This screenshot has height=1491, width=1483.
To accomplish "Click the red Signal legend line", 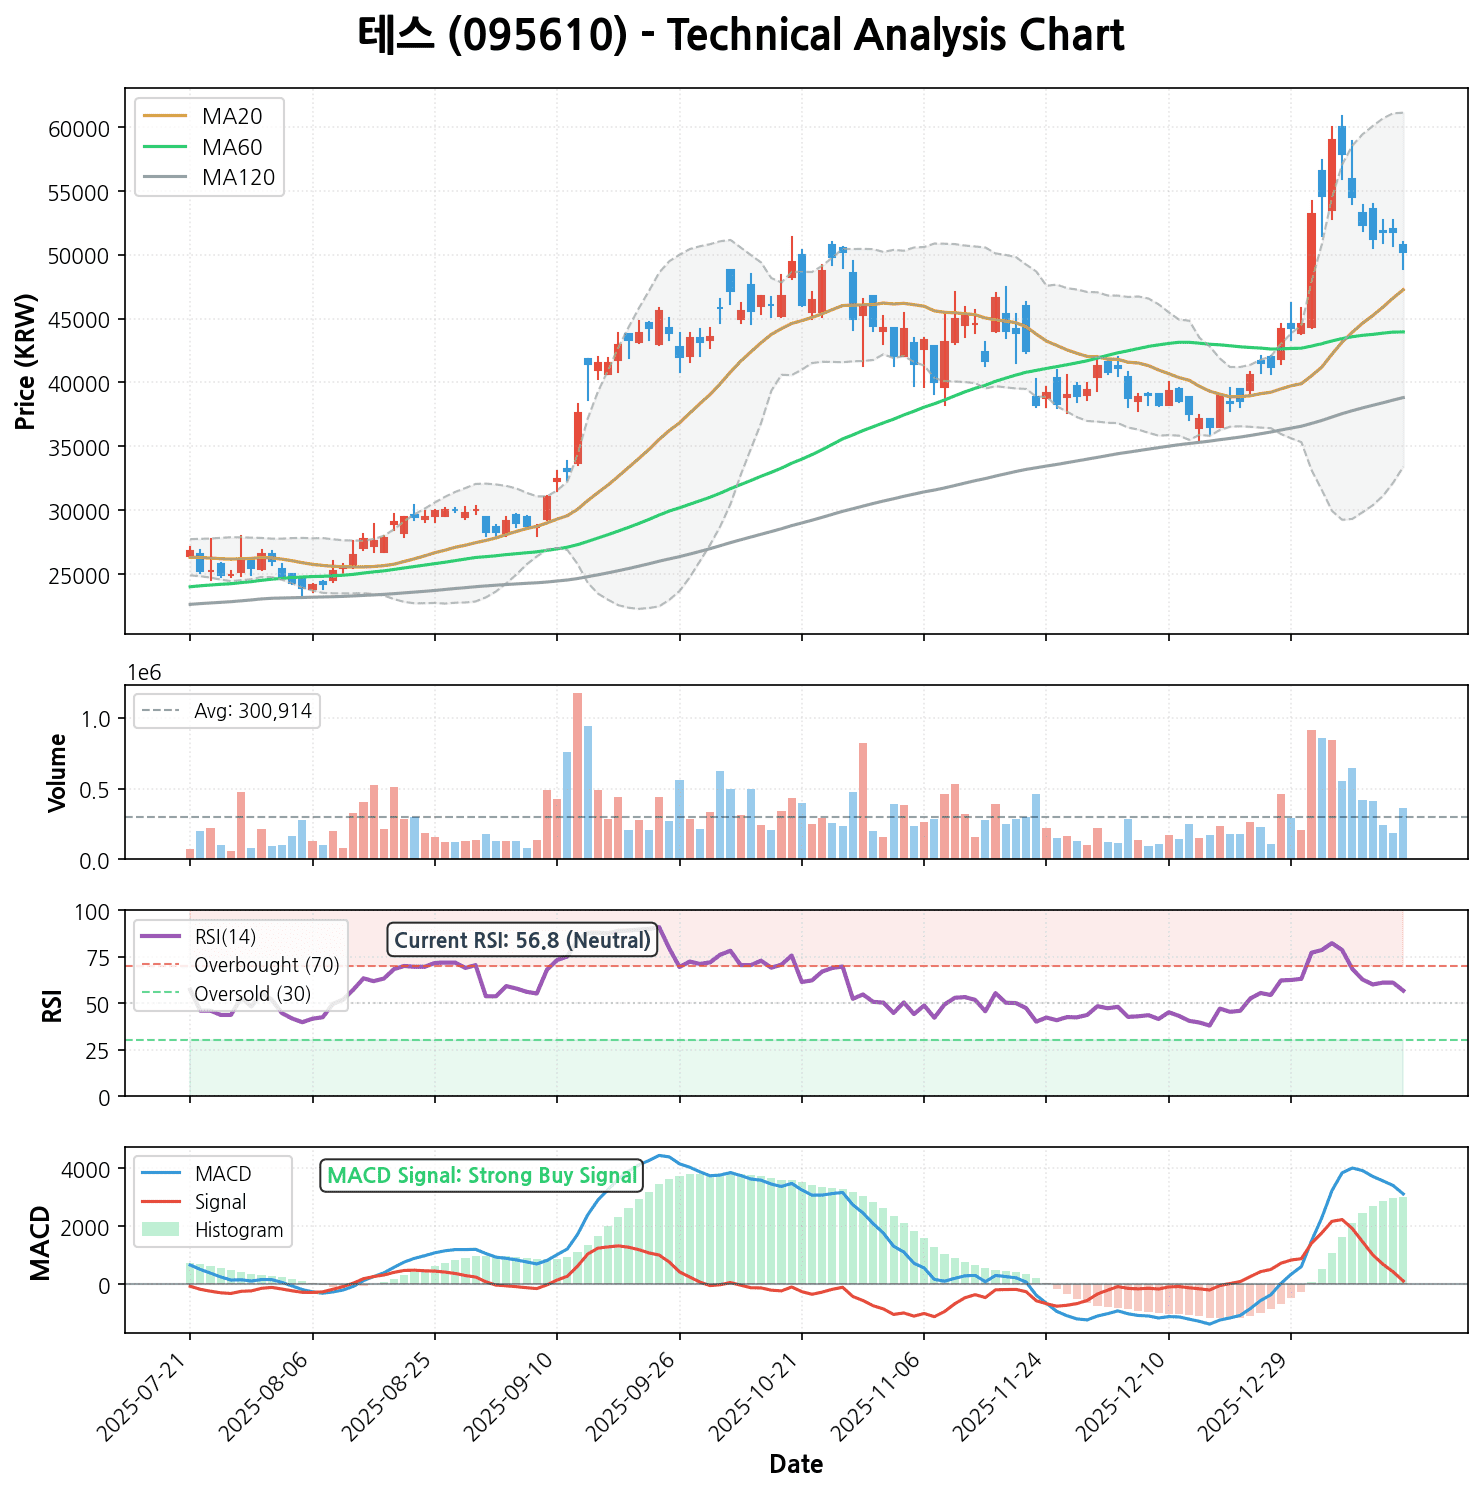I will [163, 1202].
